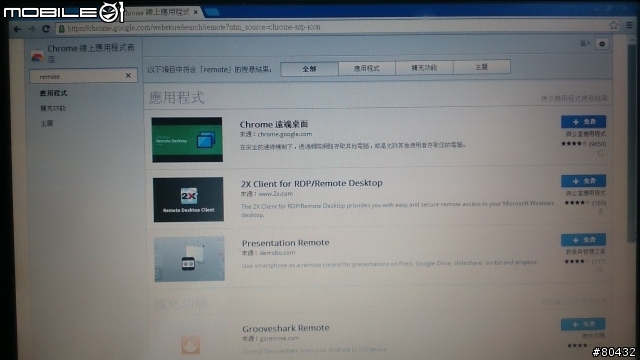Reload the page with the refresh icon

click(46, 29)
